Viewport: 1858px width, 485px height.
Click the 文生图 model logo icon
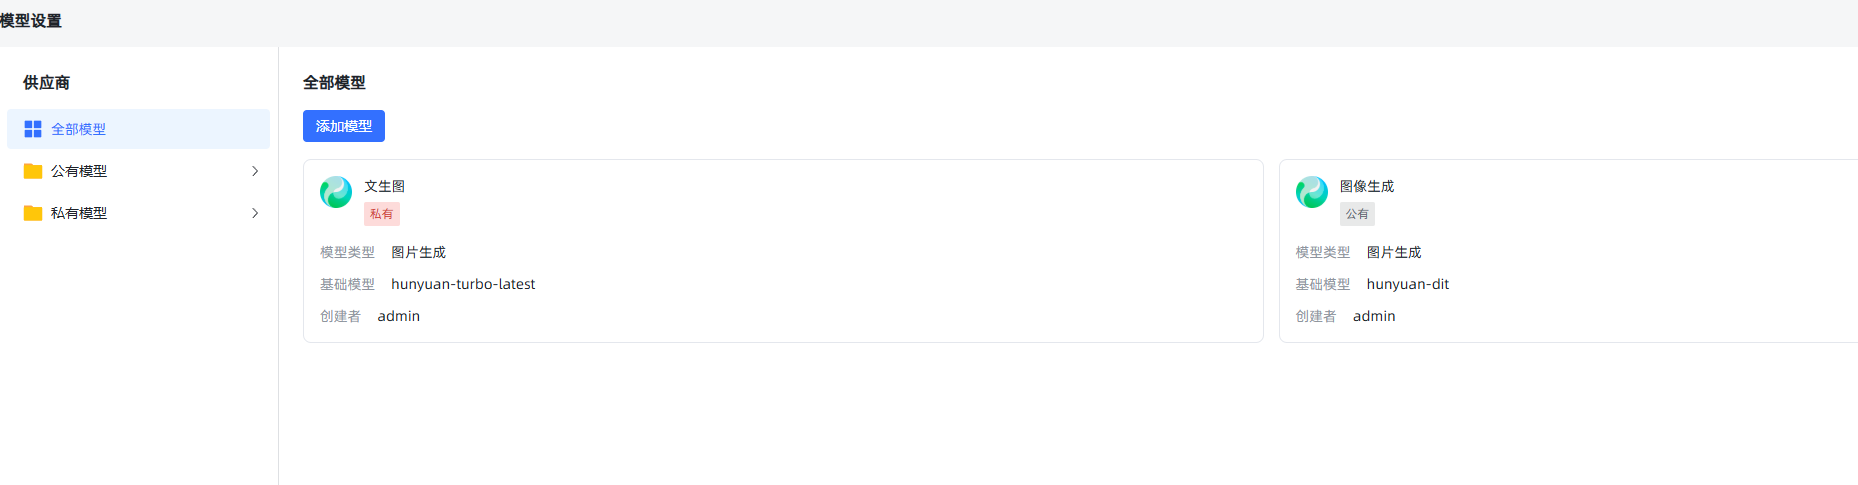pyautogui.click(x=336, y=192)
